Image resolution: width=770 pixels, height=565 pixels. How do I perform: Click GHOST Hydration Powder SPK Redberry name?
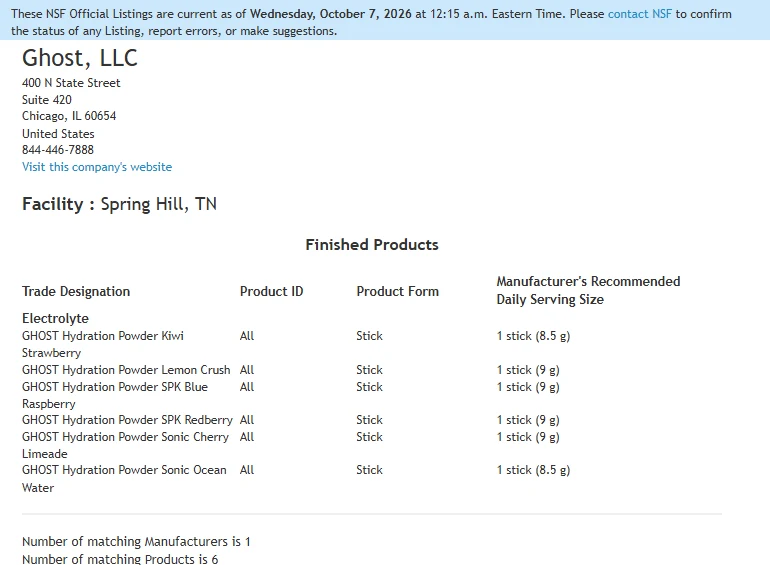(x=127, y=420)
